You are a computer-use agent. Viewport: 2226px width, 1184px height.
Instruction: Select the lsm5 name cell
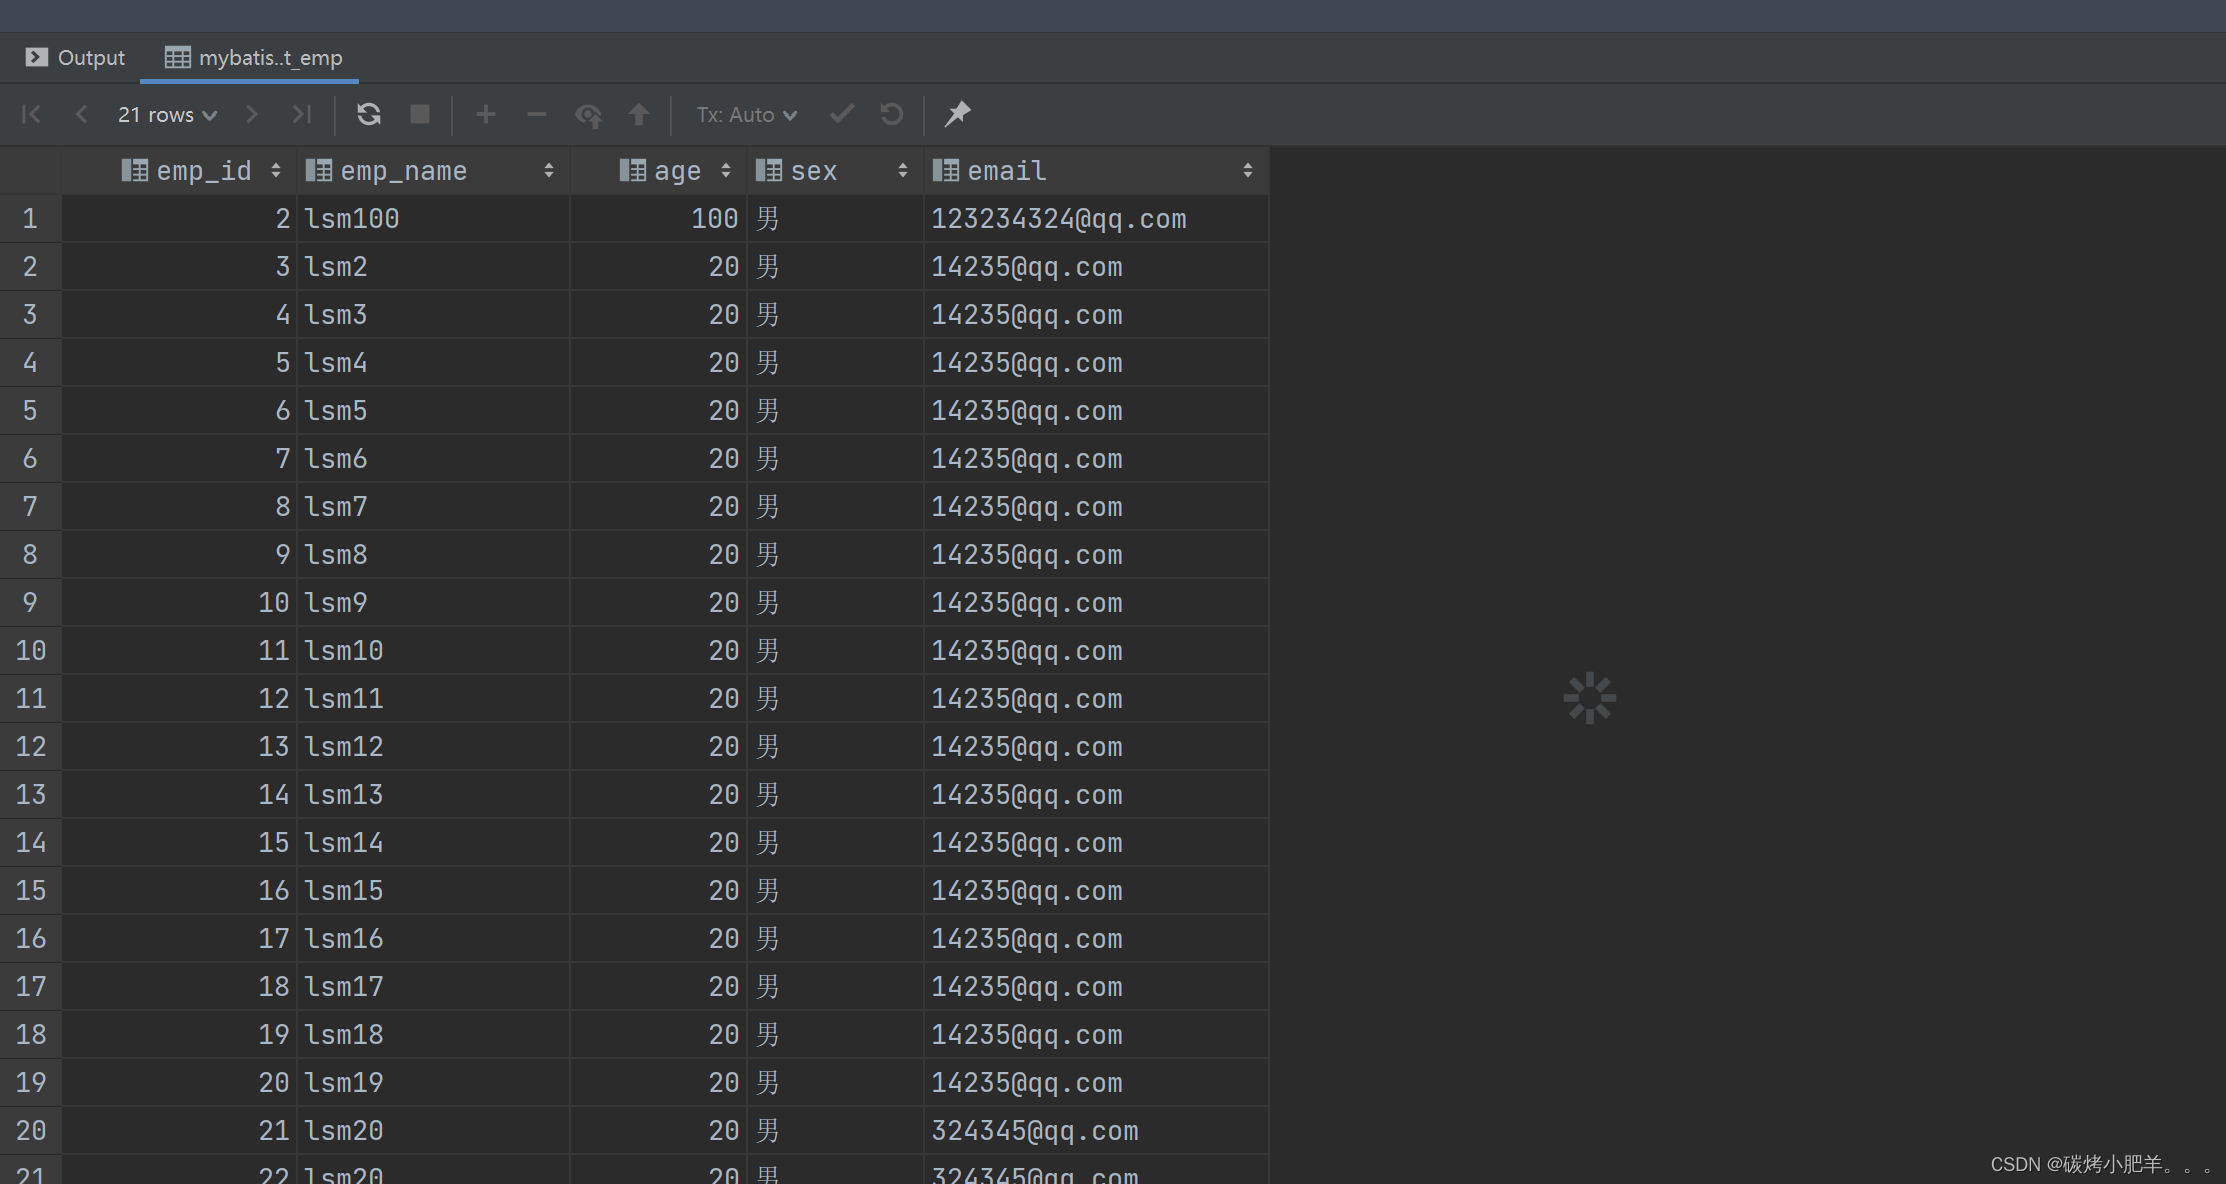434,411
